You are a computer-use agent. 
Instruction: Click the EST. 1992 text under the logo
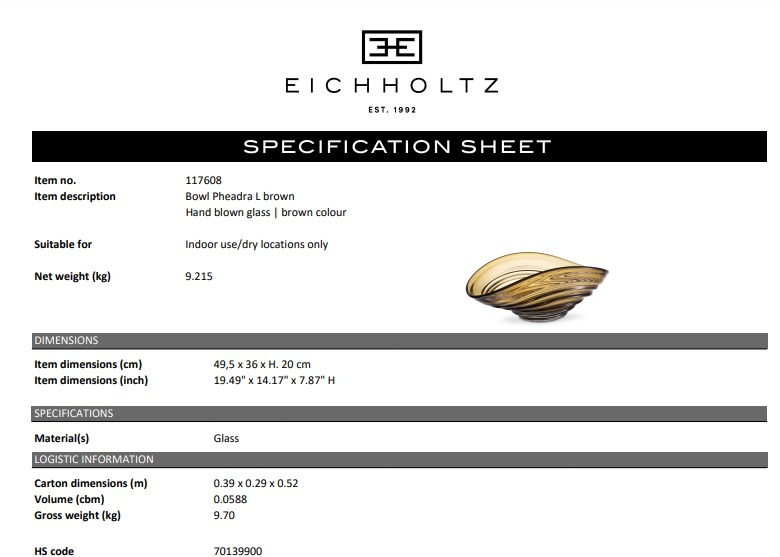(391, 110)
